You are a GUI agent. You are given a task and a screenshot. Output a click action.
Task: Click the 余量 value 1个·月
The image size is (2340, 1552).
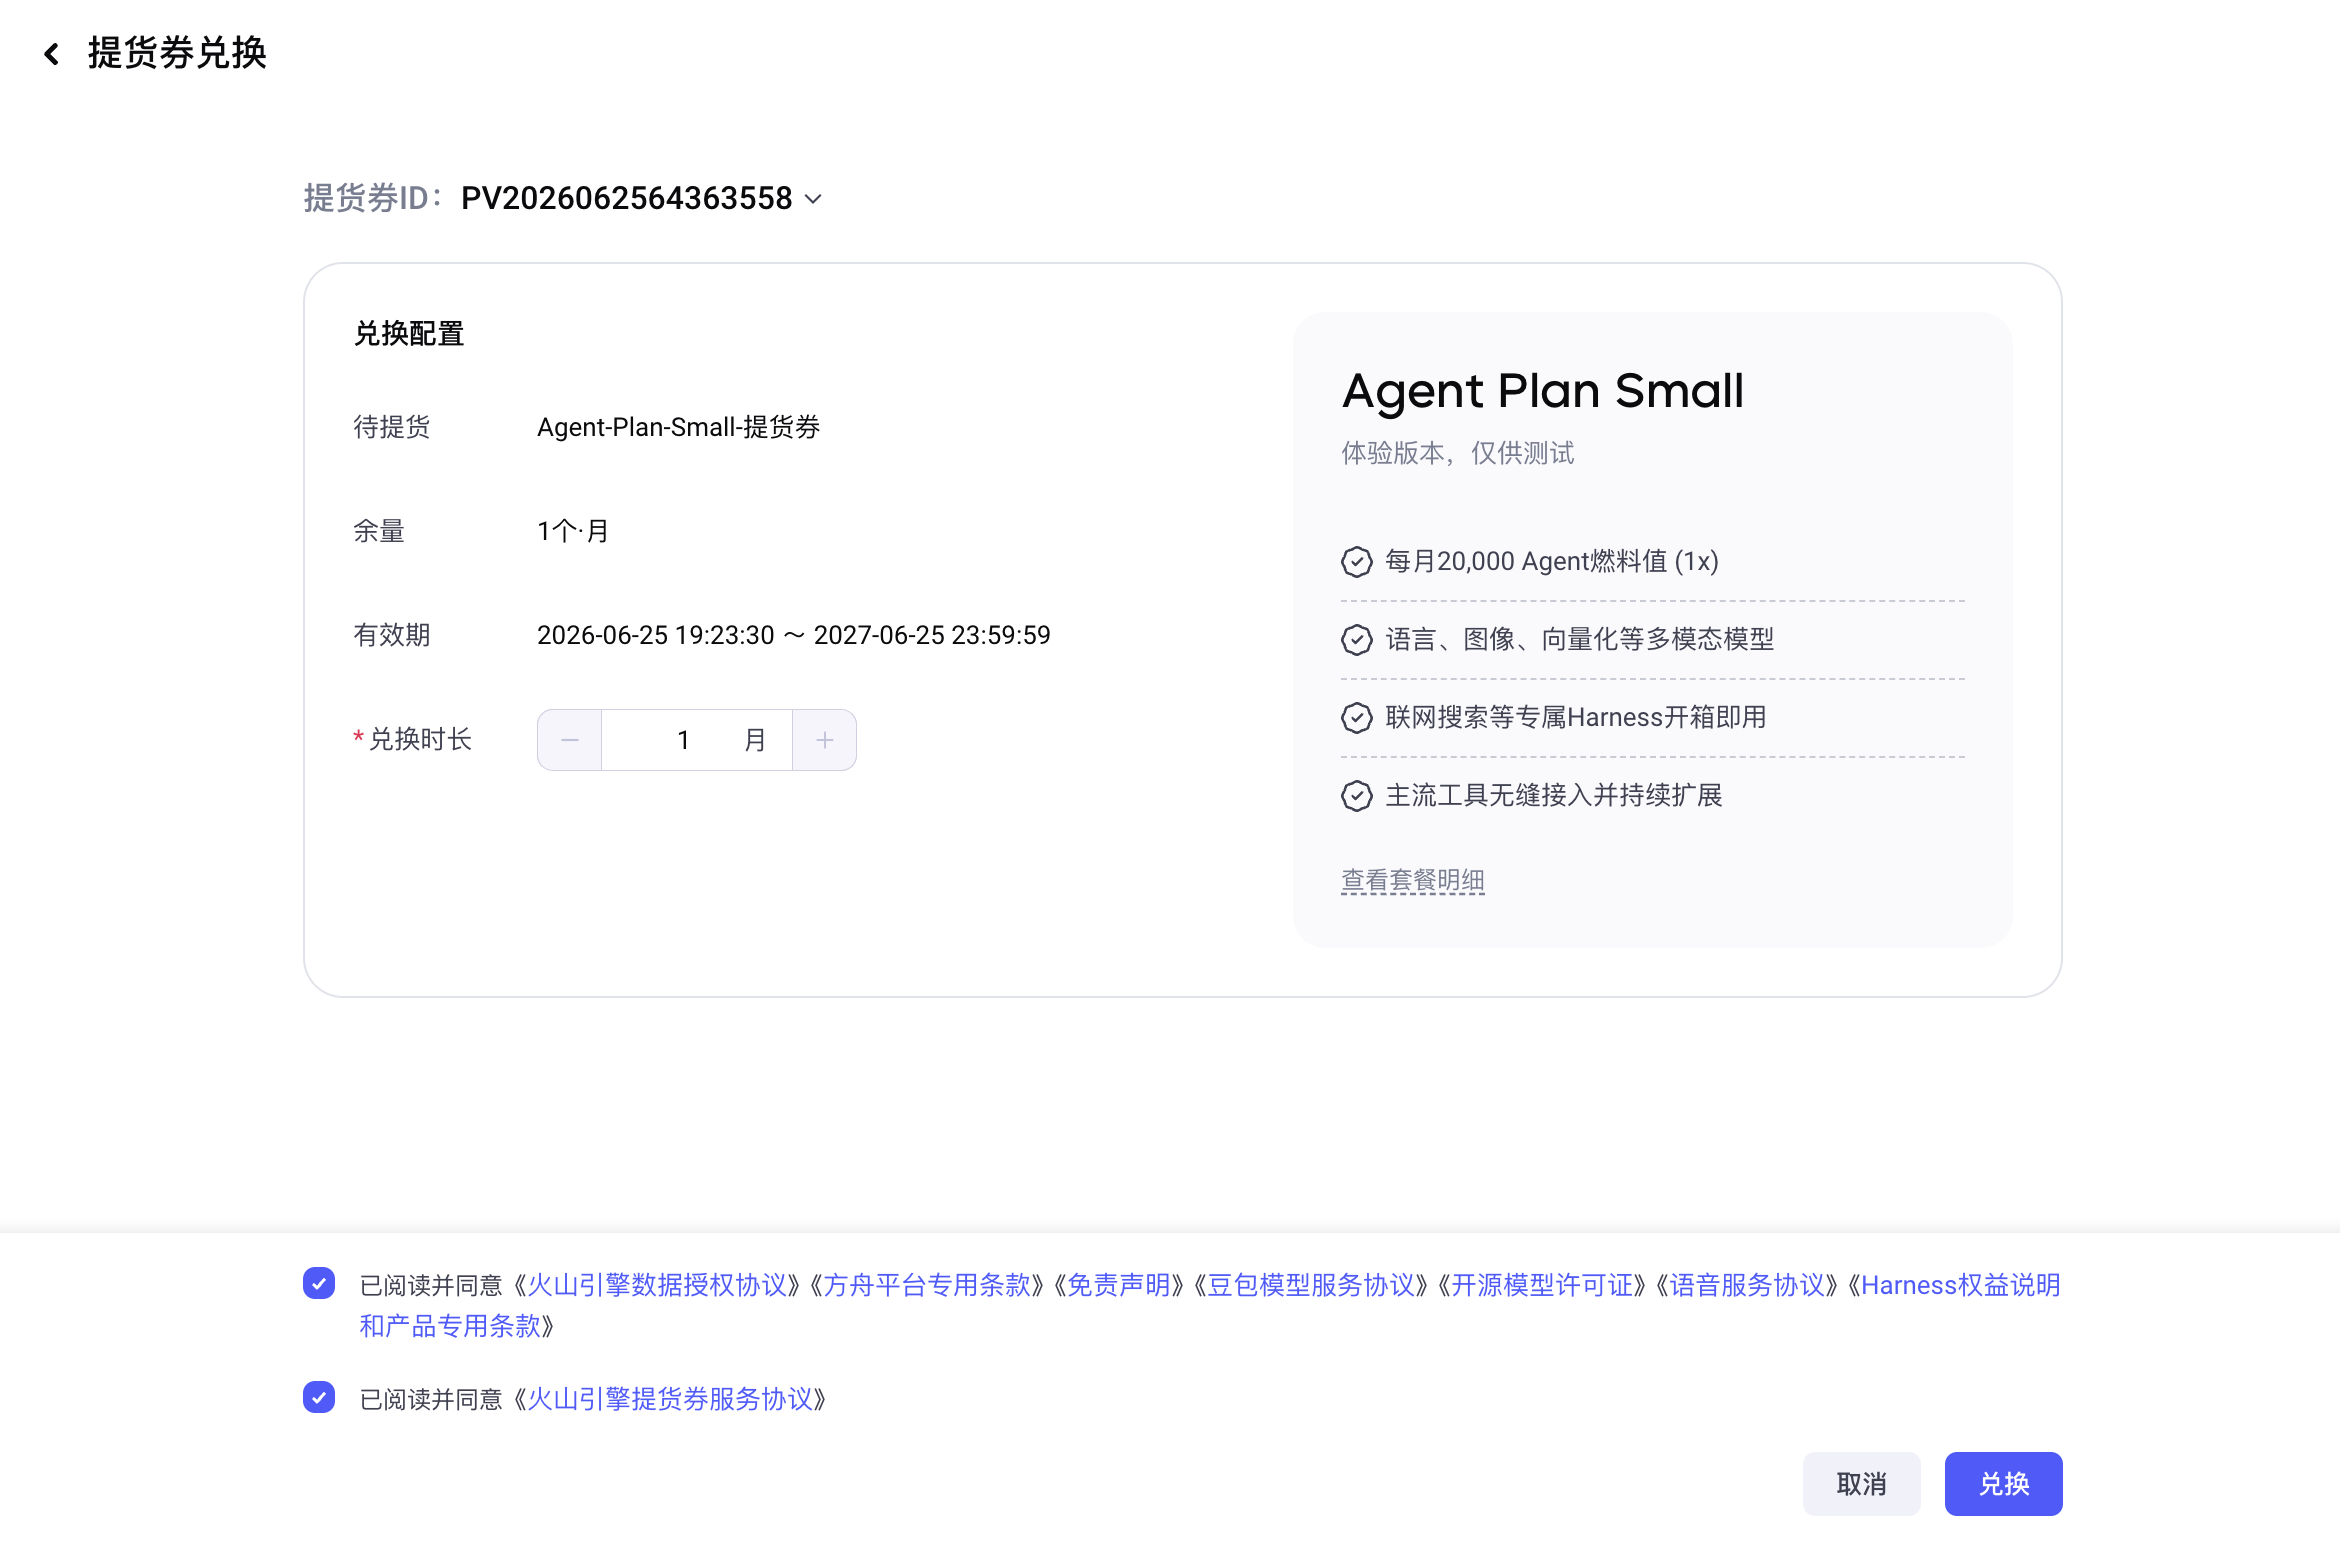point(573,532)
